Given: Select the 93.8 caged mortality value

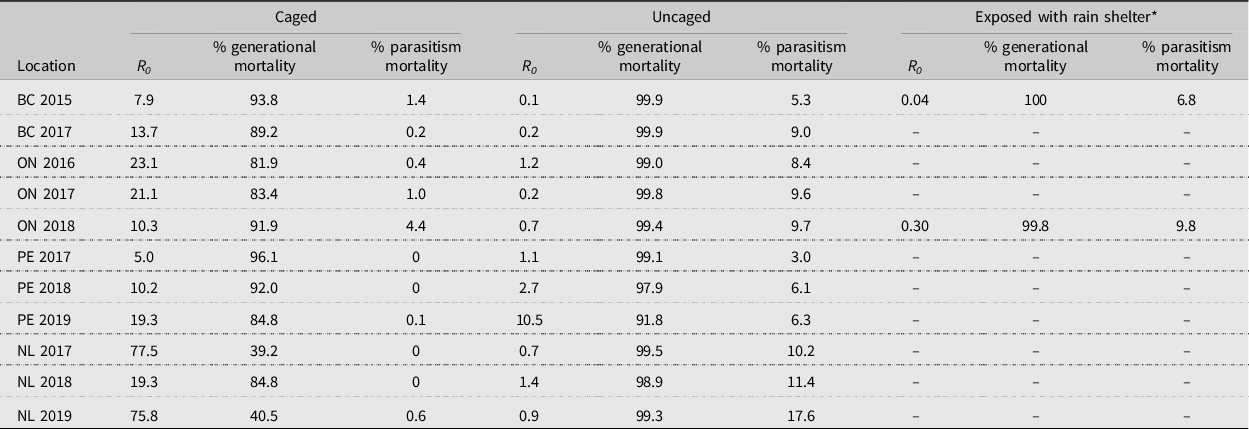Looking at the screenshot, I should point(264,101).
